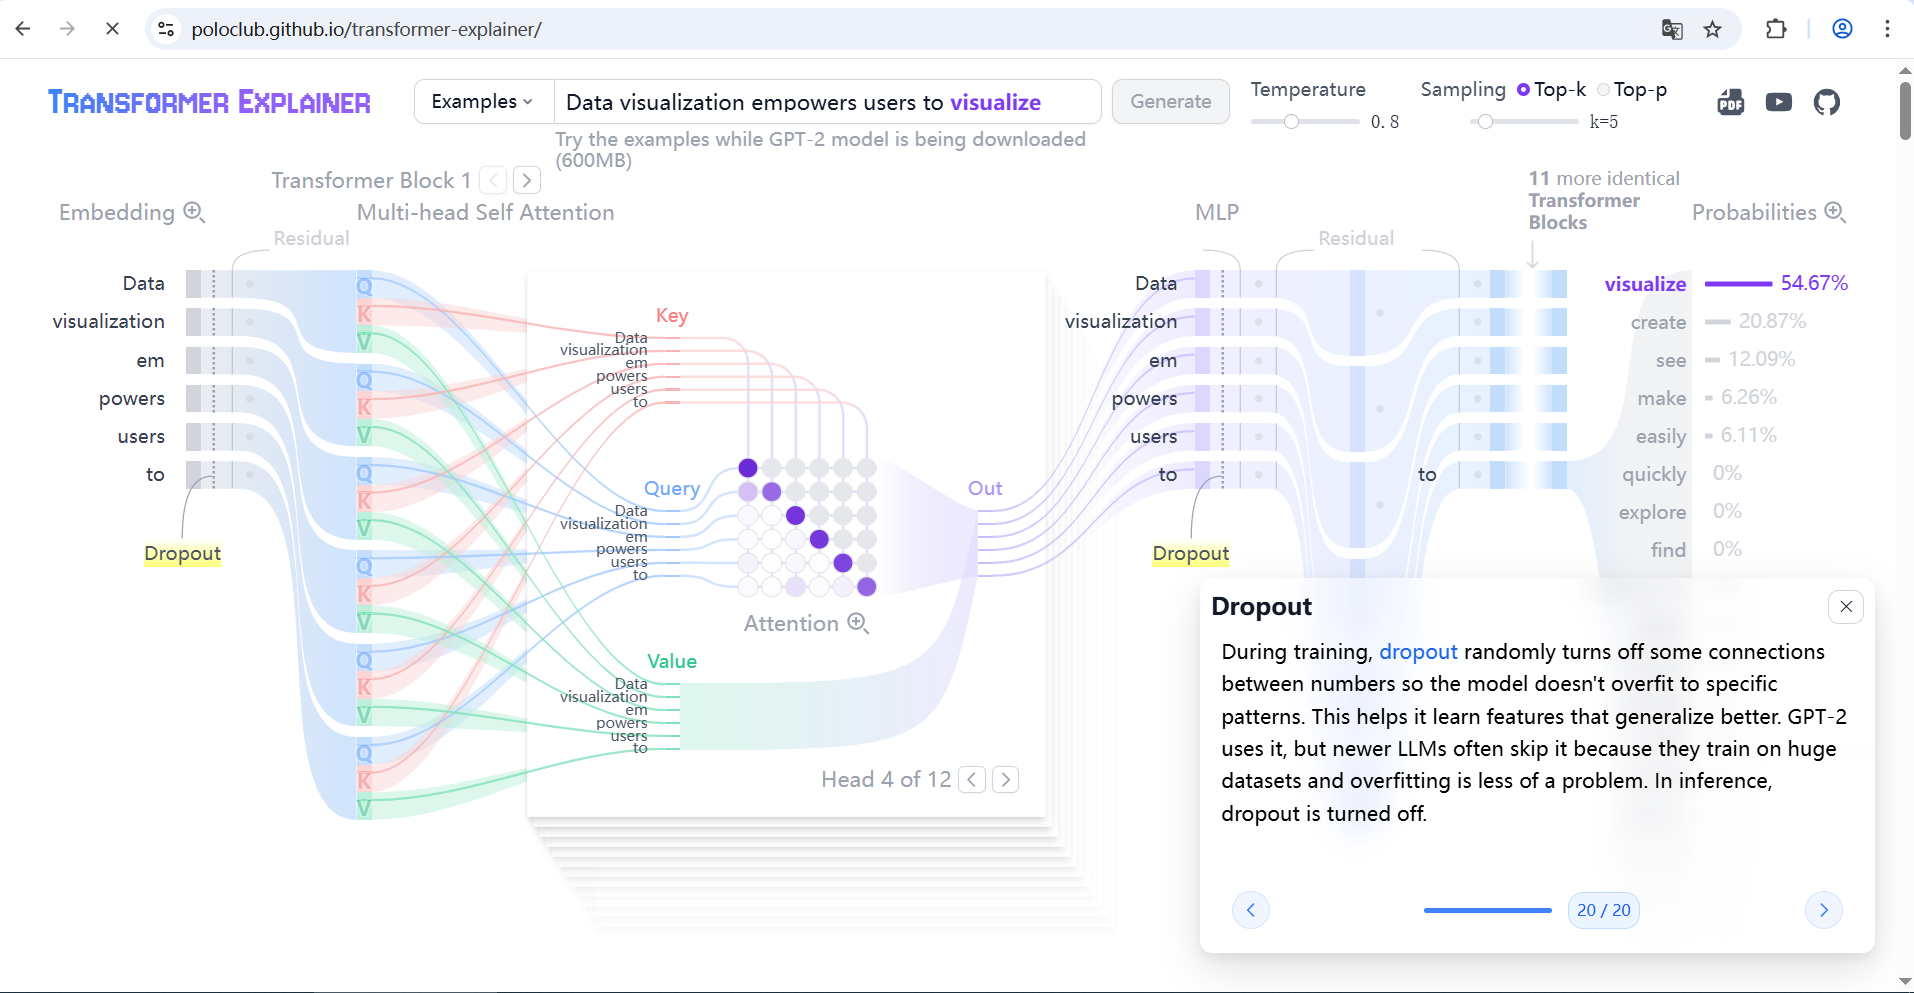Click the 'easily' probability token

tap(1661, 436)
